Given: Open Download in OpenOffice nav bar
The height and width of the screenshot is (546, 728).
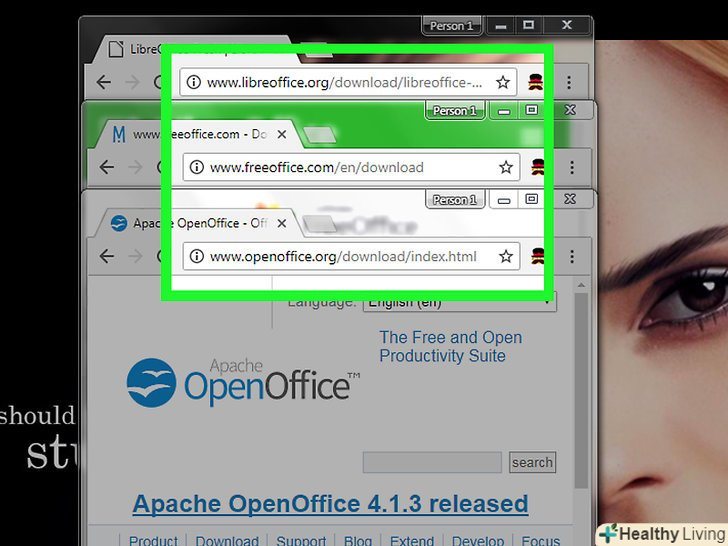Looking at the screenshot, I should 227,540.
